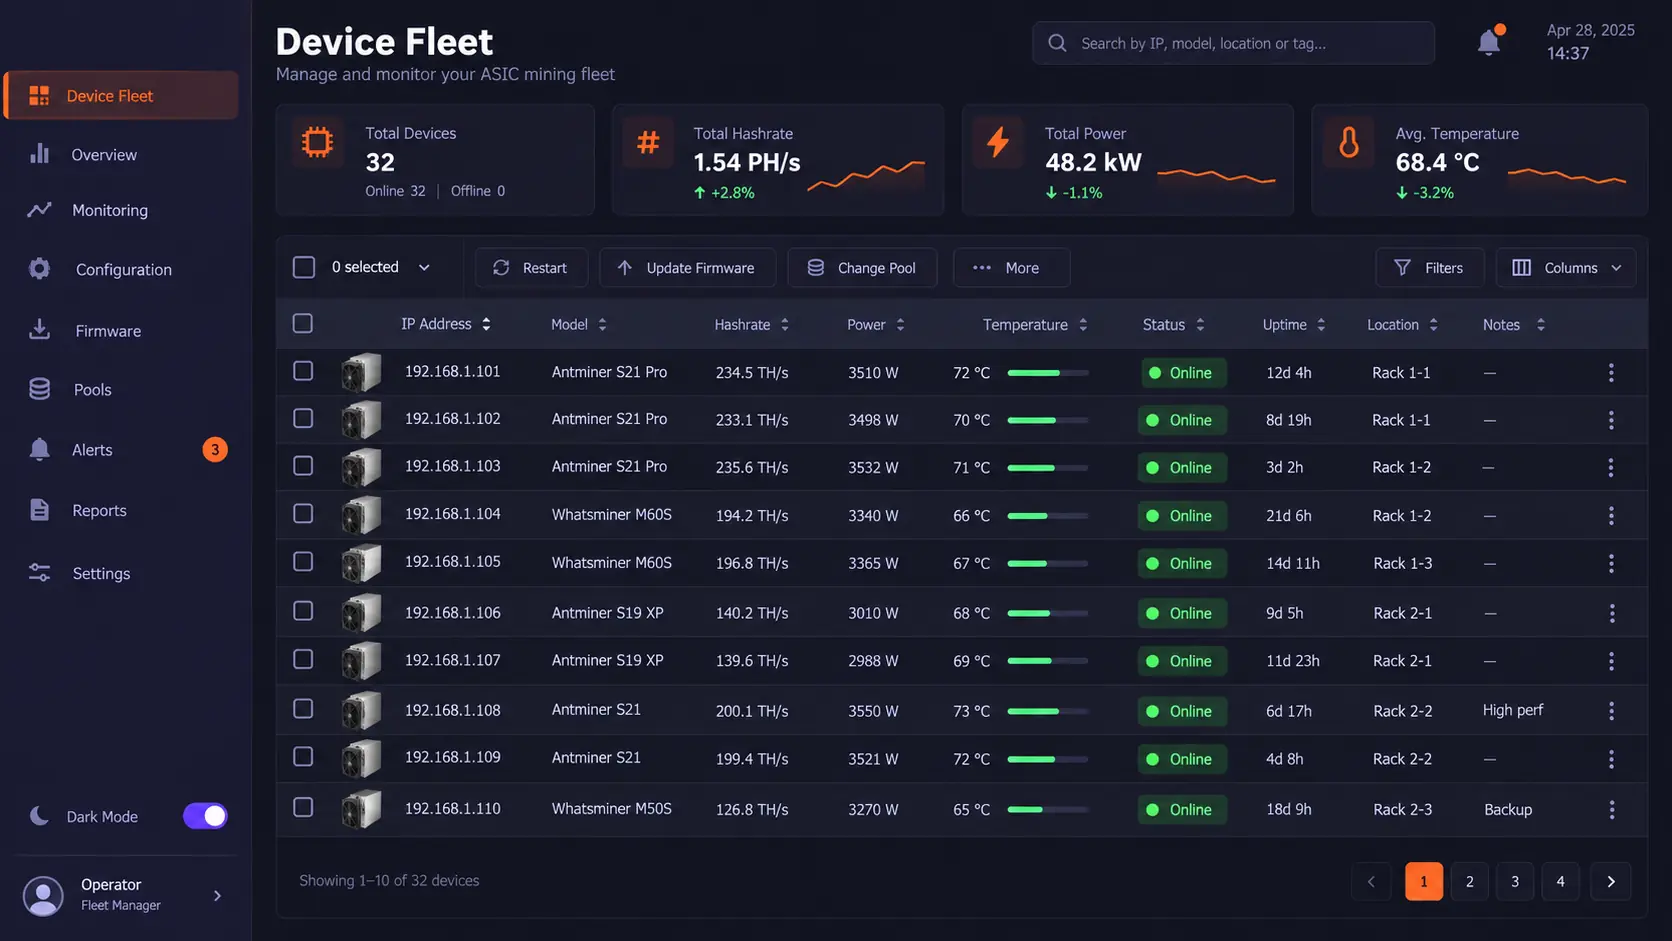This screenshot has height=941, width=1672.
Task: Toggle Dark Mode switch
Action: pyautogui.click(x=205, y=816)
